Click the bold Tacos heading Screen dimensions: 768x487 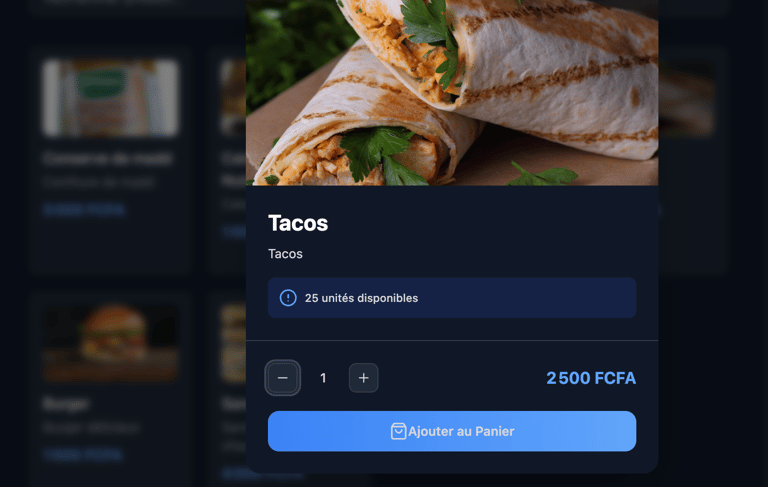click(298, 223)
